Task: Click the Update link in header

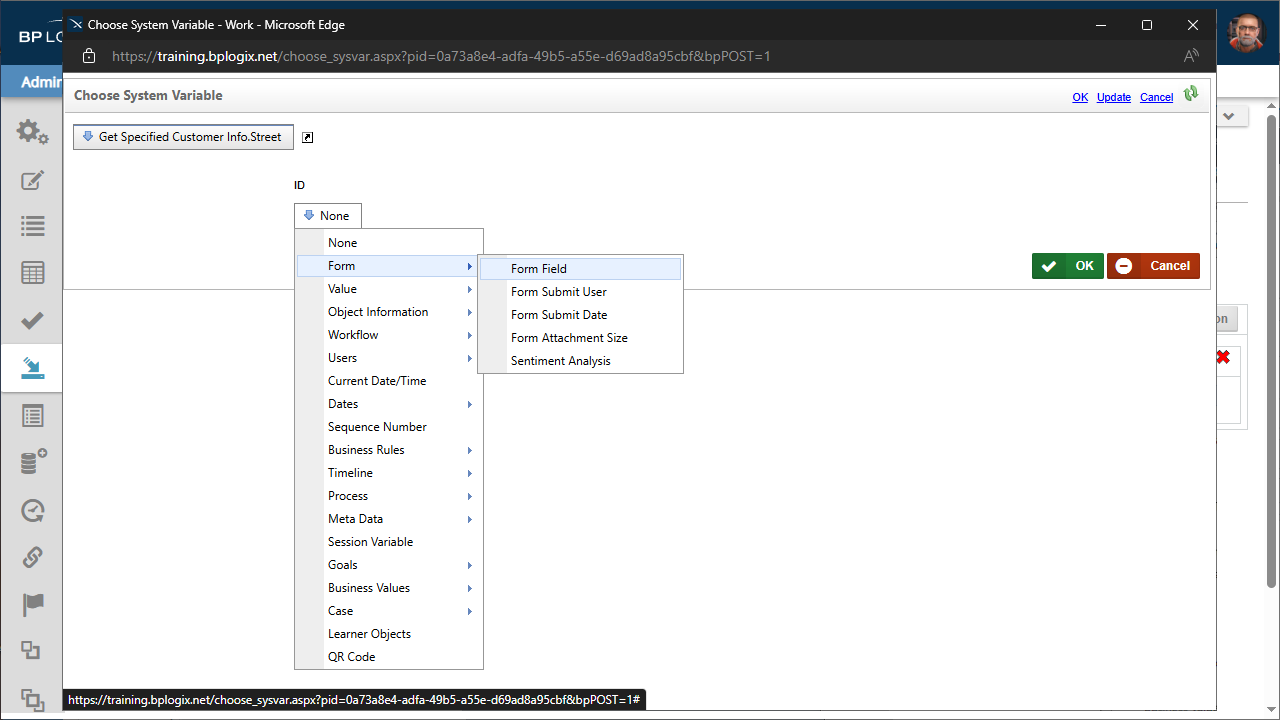Action: pos(1114,97)
